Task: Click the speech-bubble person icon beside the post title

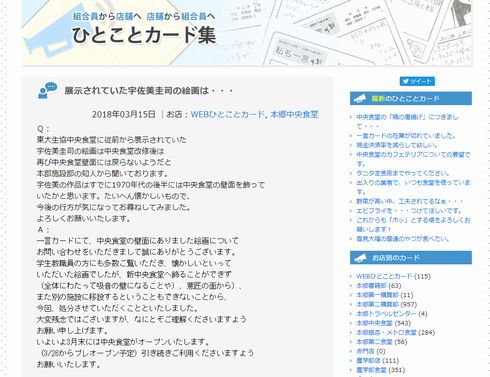Action: pos(48,90)
